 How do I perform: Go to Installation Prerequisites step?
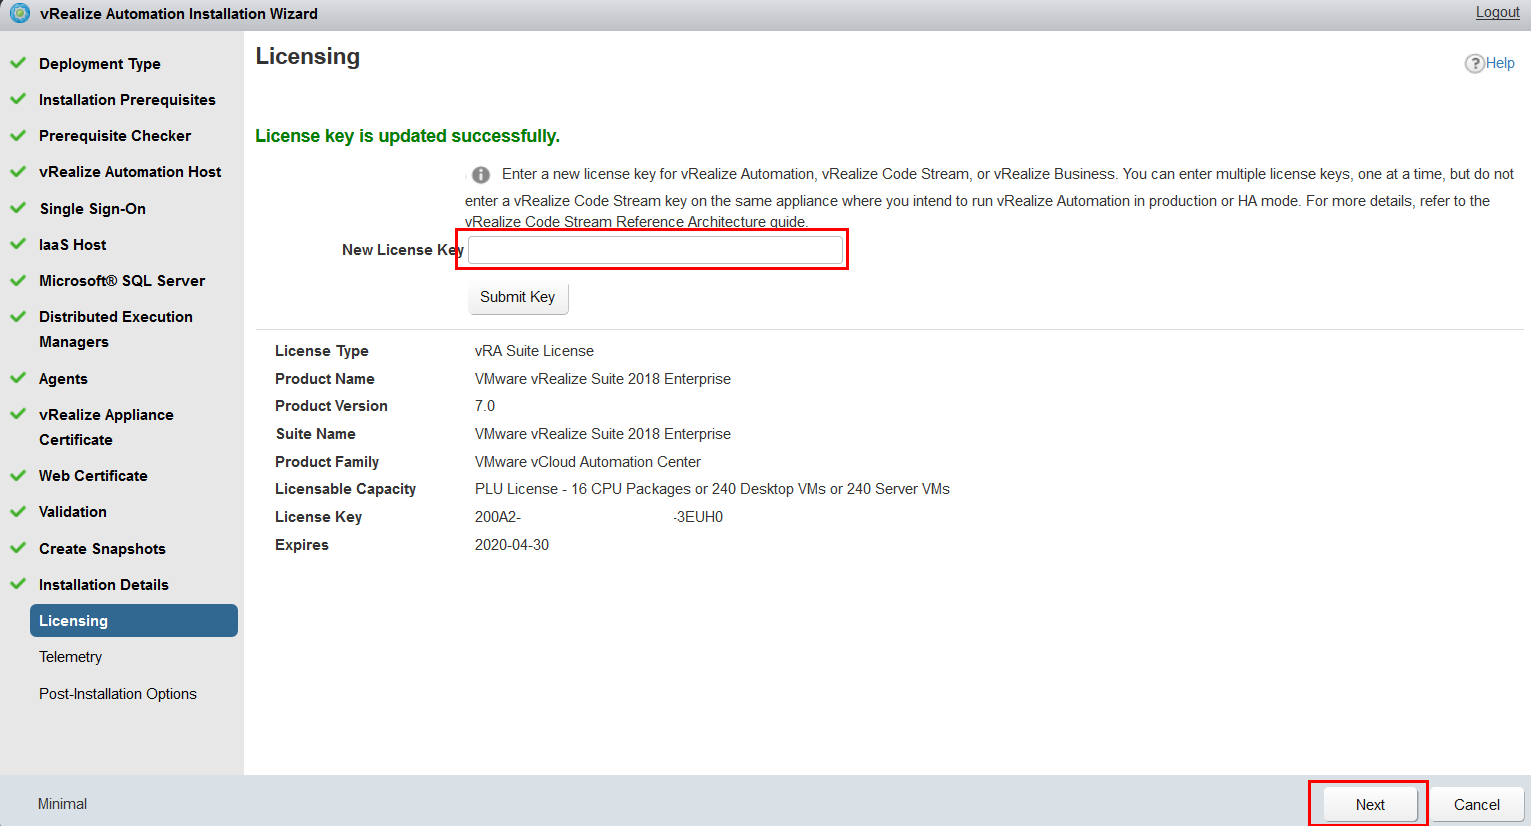point(127,100)
